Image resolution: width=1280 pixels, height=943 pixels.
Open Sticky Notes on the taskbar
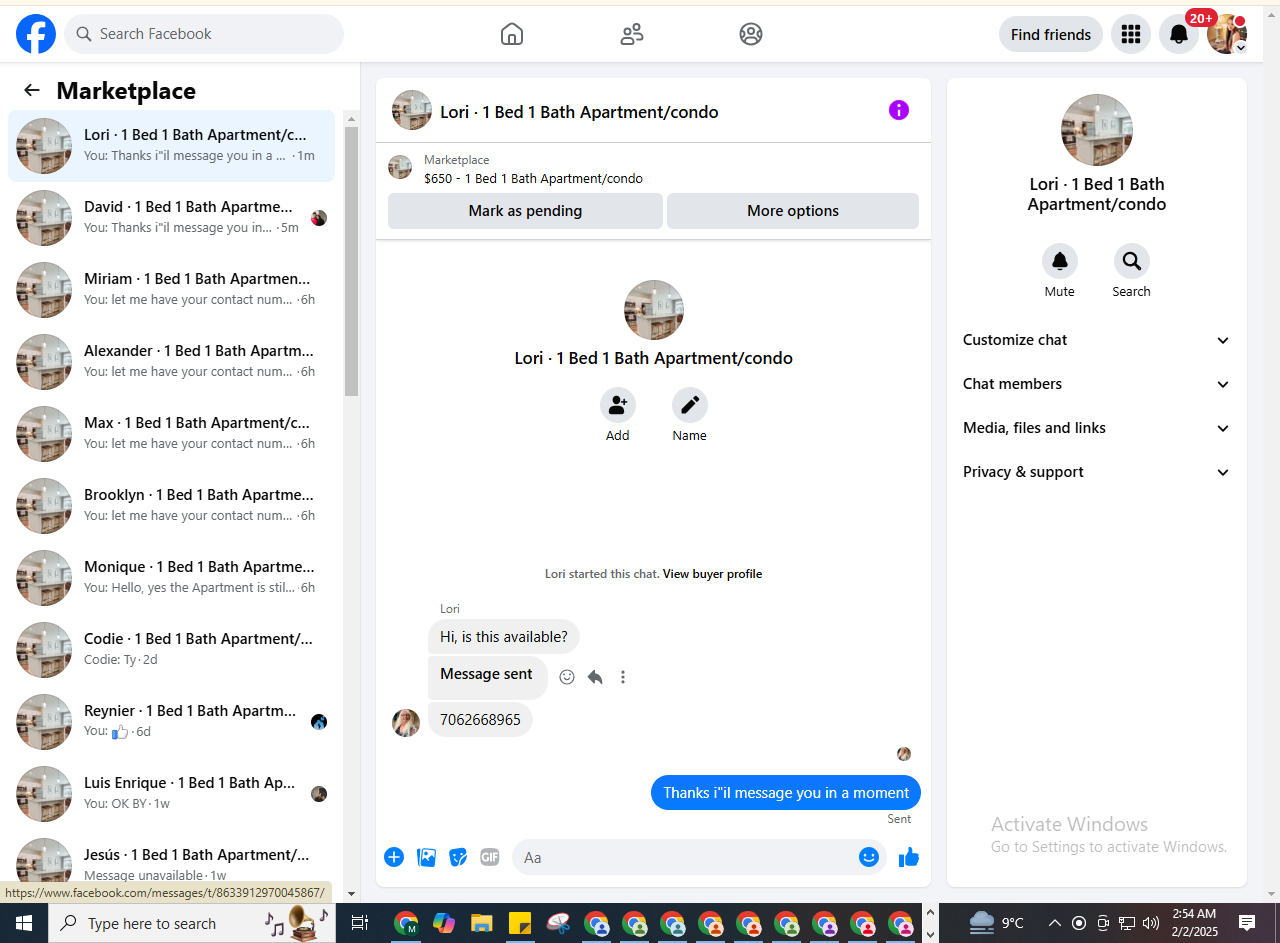[520, 923]
